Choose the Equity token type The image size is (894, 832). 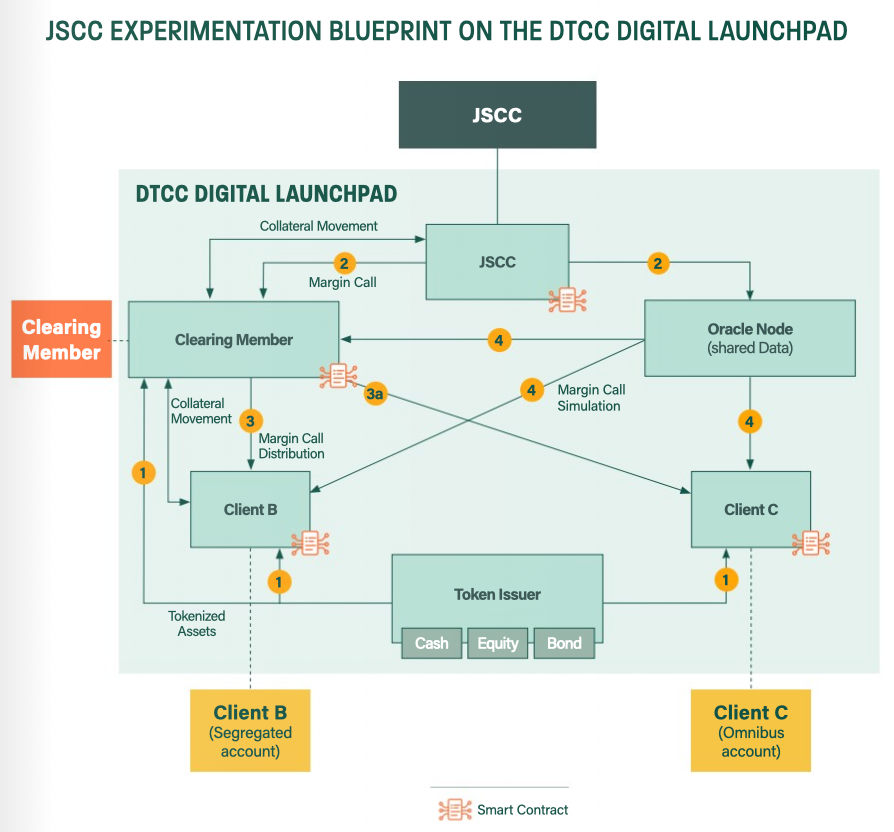[x=498, y=643]
